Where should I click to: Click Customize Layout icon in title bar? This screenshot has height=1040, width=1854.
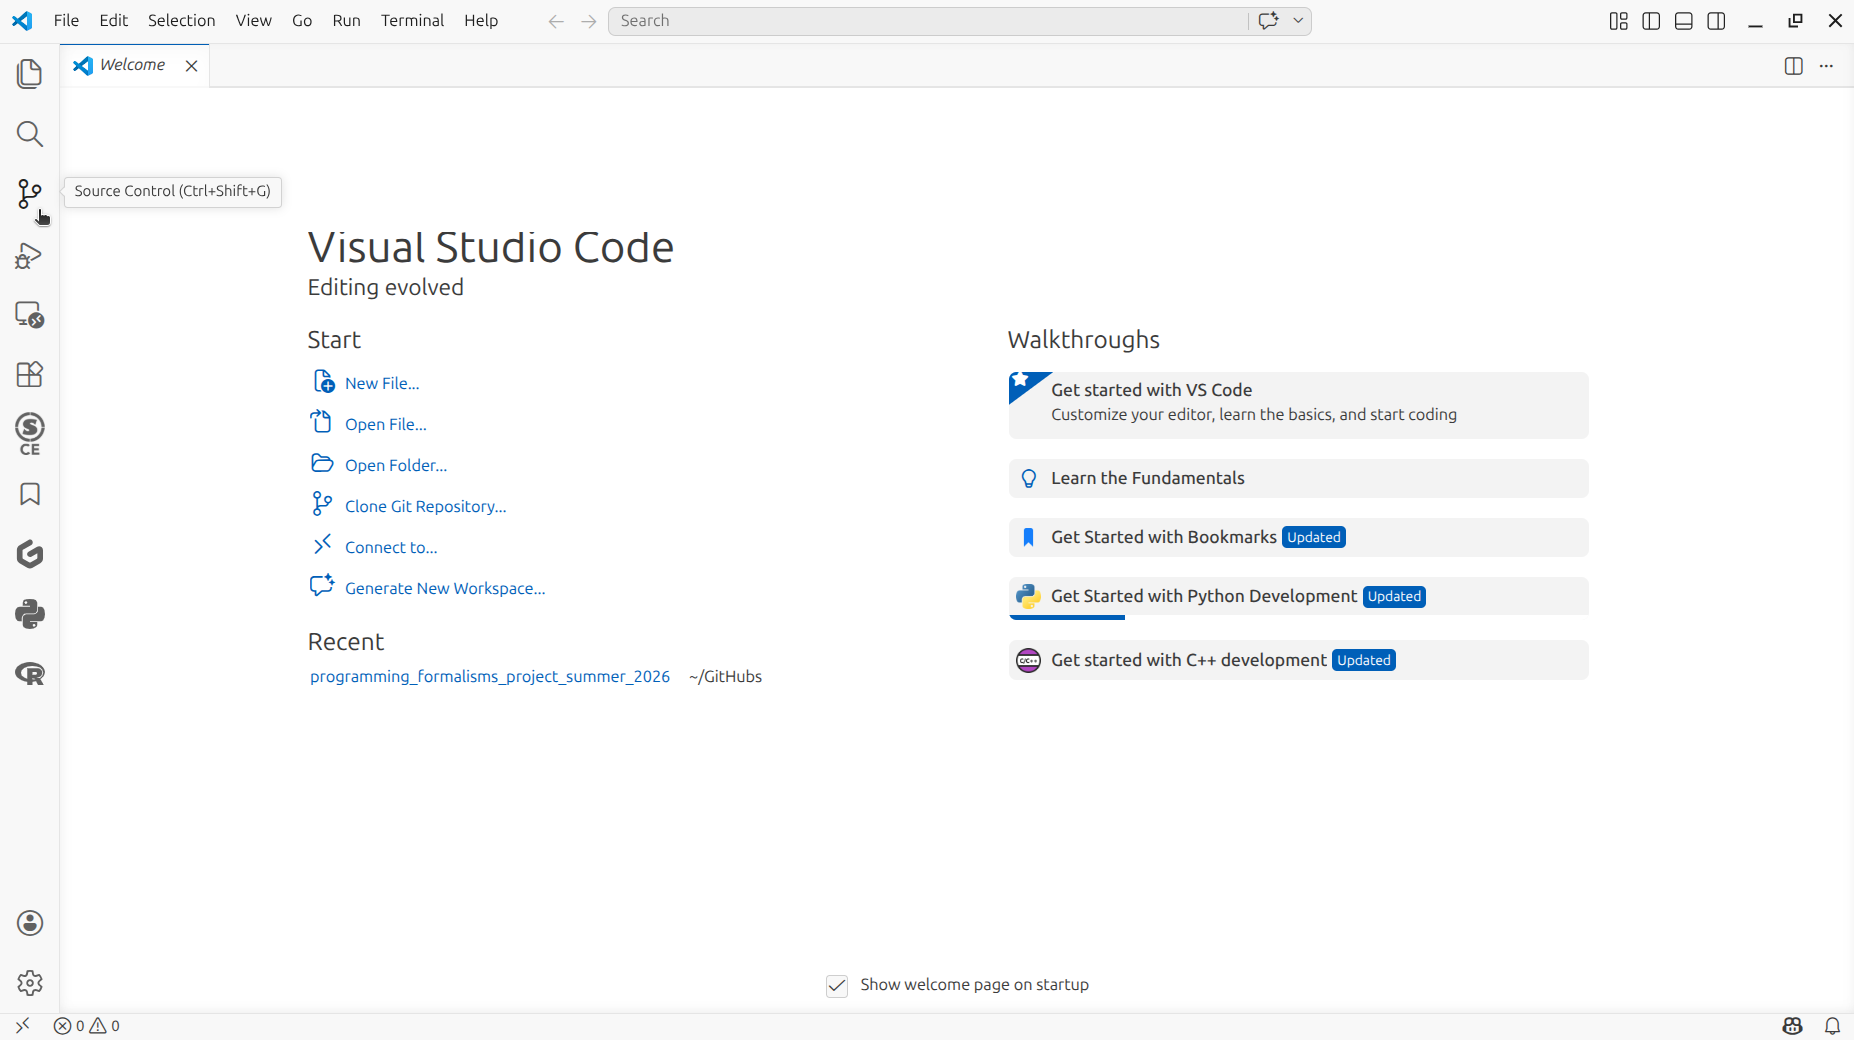(x=1619, y=21)
